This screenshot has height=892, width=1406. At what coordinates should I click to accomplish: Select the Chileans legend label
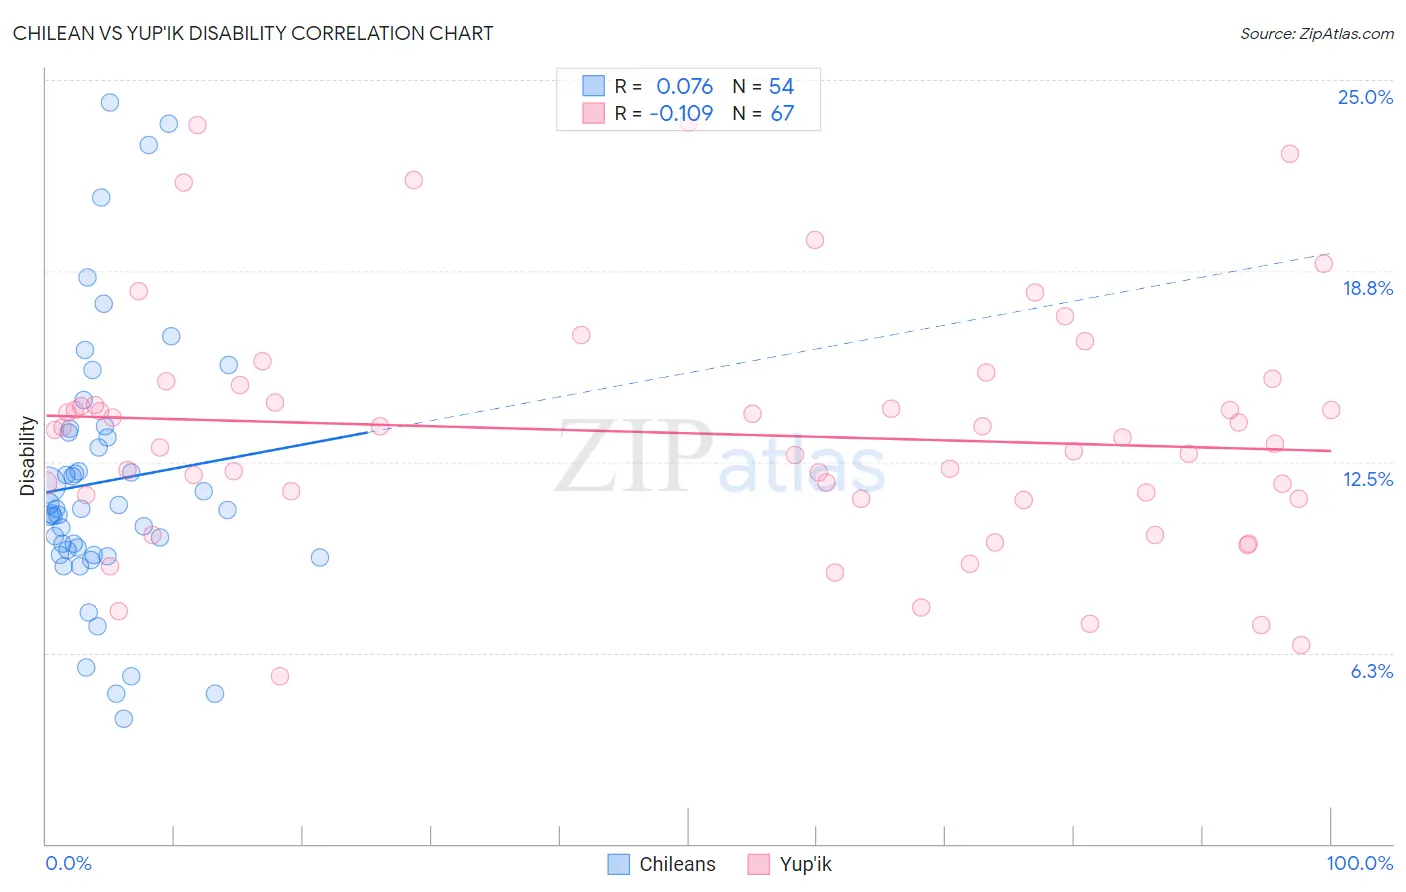coord(677,864)
